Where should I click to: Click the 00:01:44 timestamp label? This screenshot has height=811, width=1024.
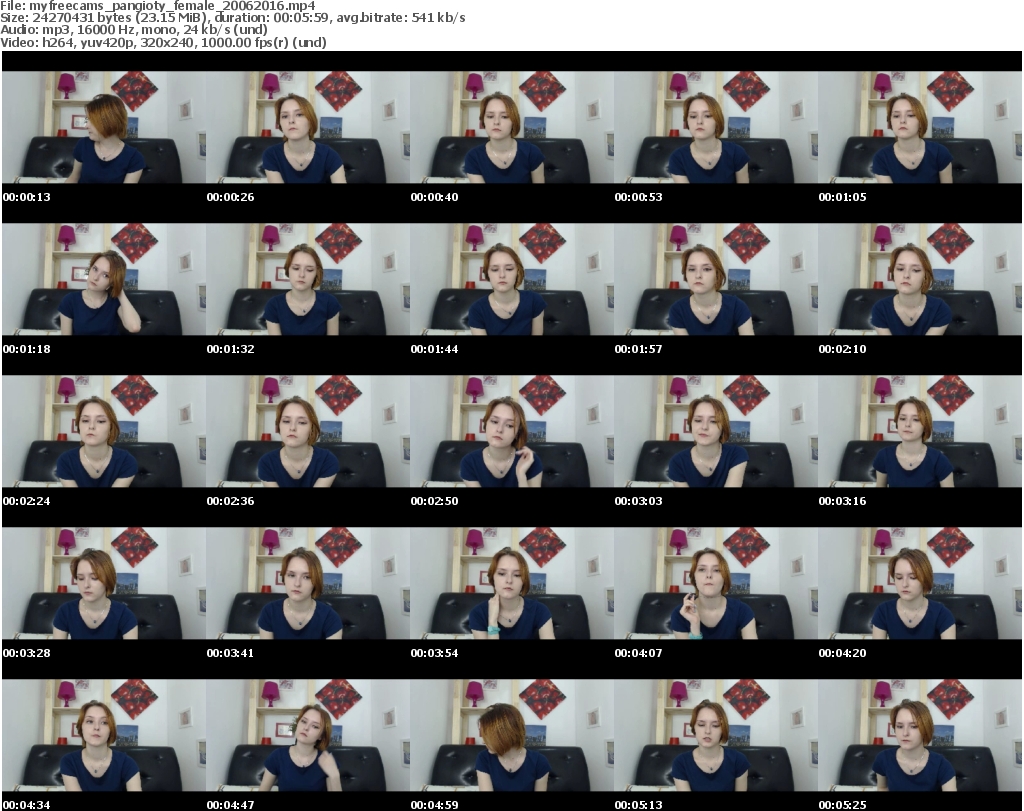[x=434, y=349]
